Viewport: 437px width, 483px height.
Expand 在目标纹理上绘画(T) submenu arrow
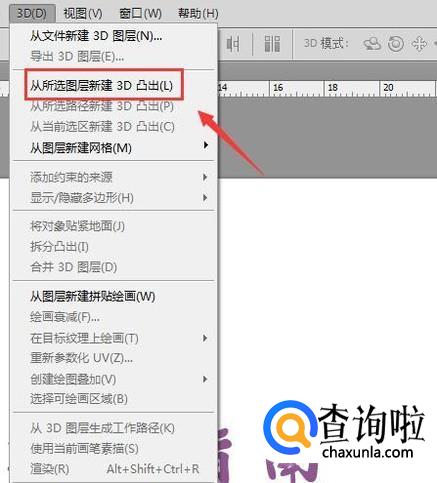(x=205, y=338)
